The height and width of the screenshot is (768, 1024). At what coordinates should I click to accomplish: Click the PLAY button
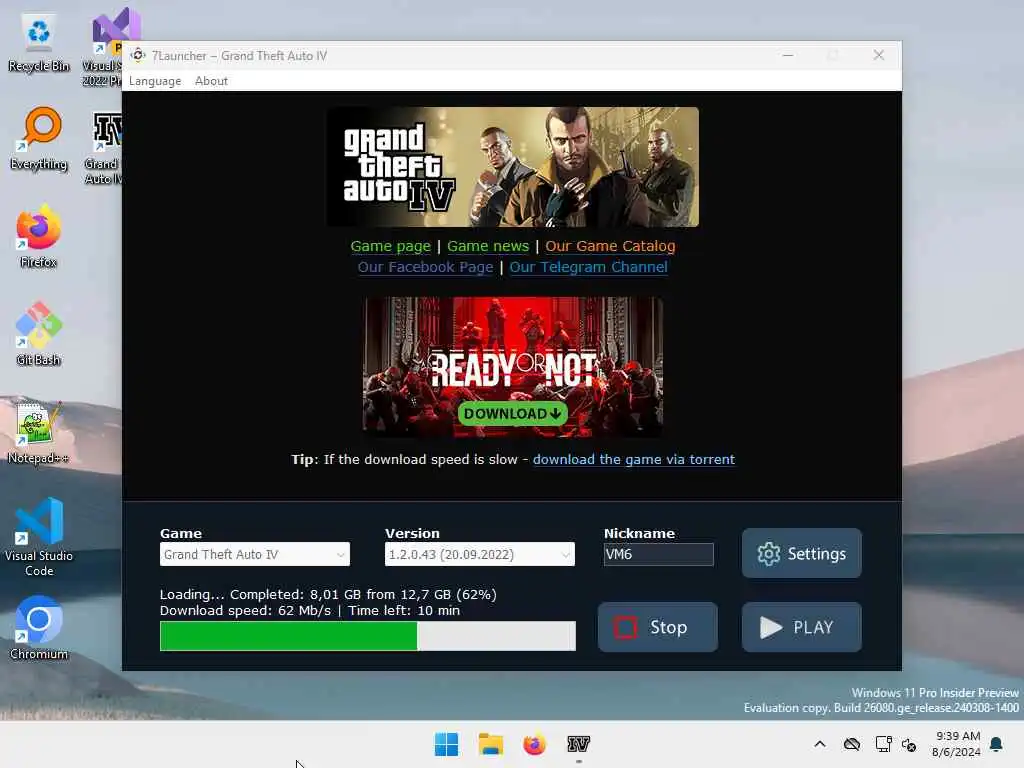click(801, 627)
